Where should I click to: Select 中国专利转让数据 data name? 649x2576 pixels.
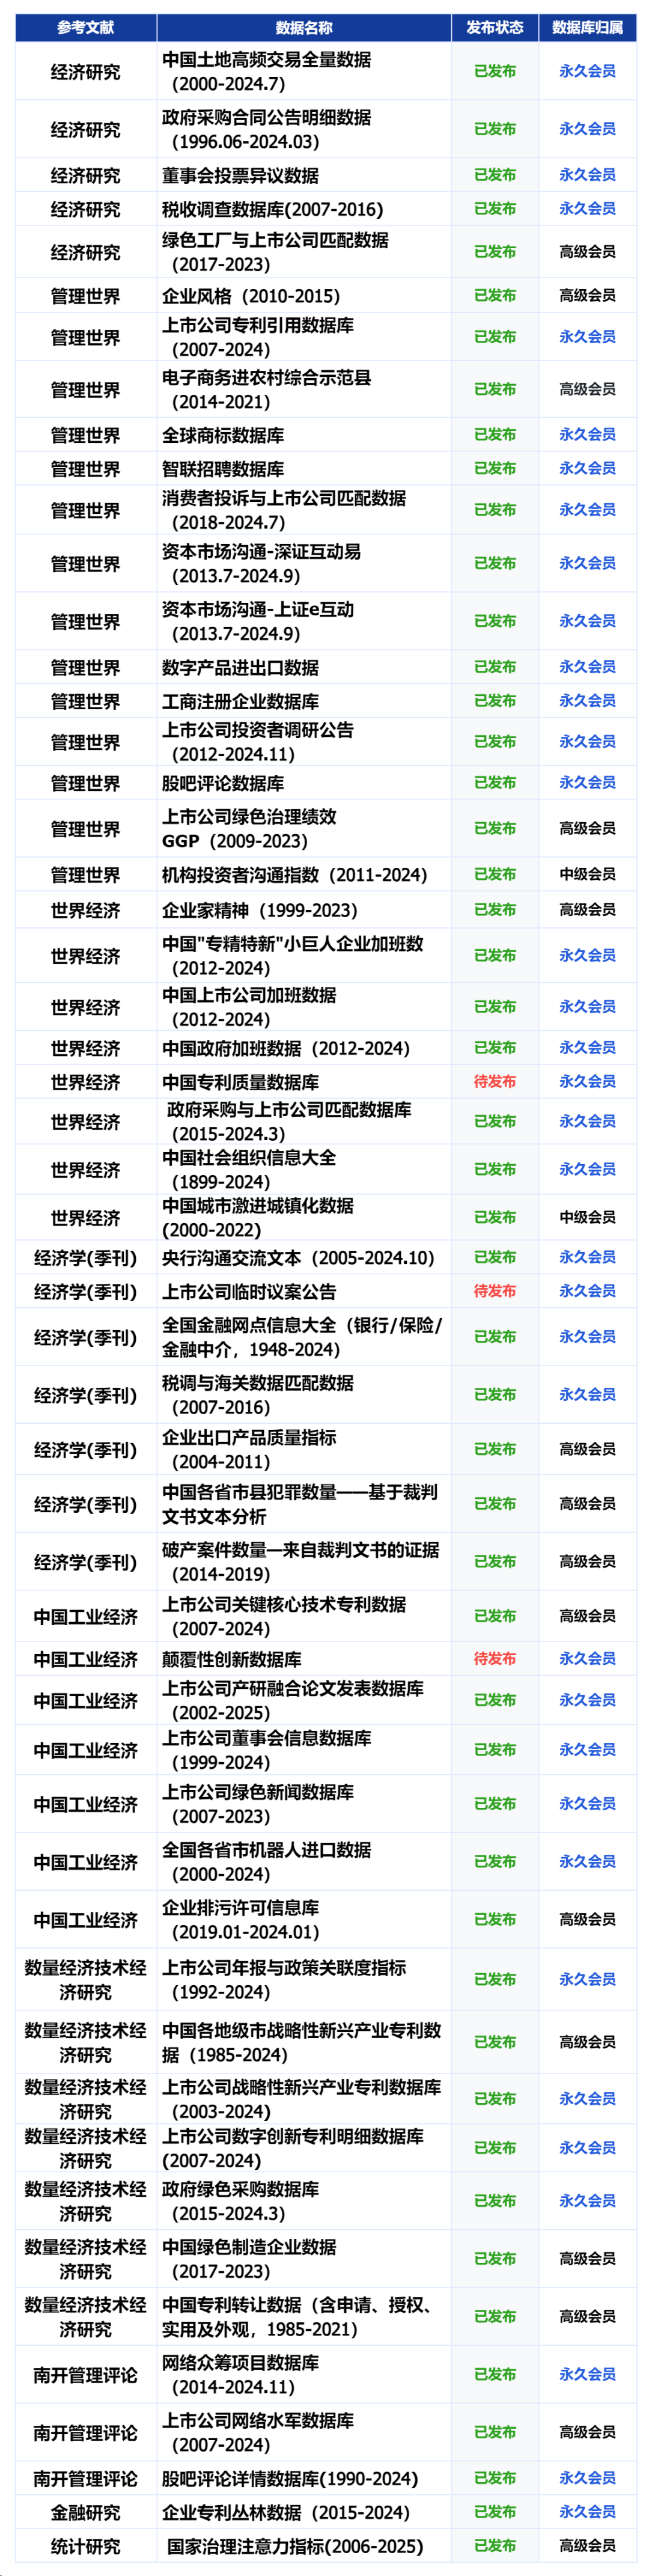point(298,2317)
